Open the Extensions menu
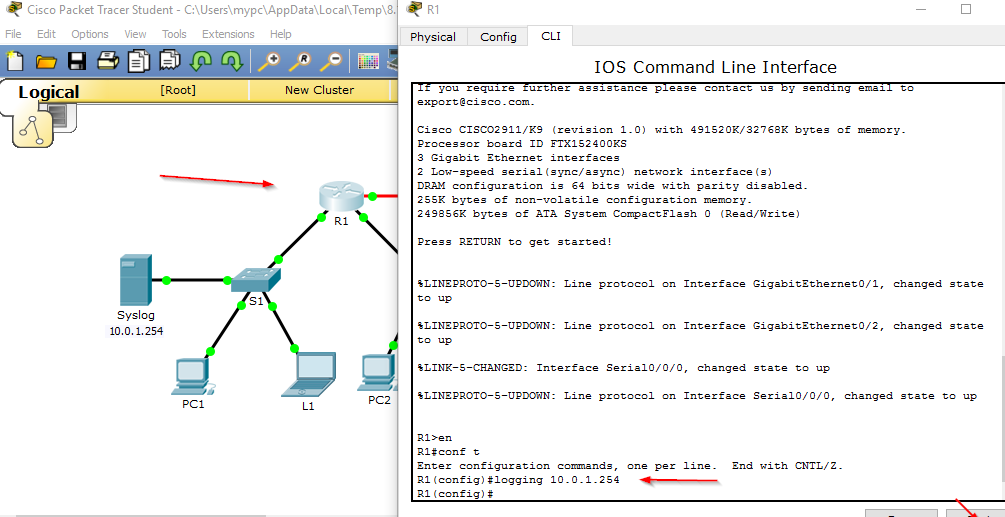The image size is (1005, 517). pyautogui.click(x=228, y=34)
